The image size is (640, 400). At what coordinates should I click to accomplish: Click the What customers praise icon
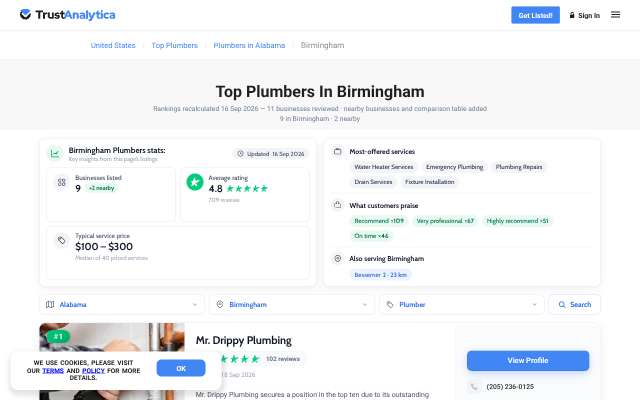pos(338,205)
